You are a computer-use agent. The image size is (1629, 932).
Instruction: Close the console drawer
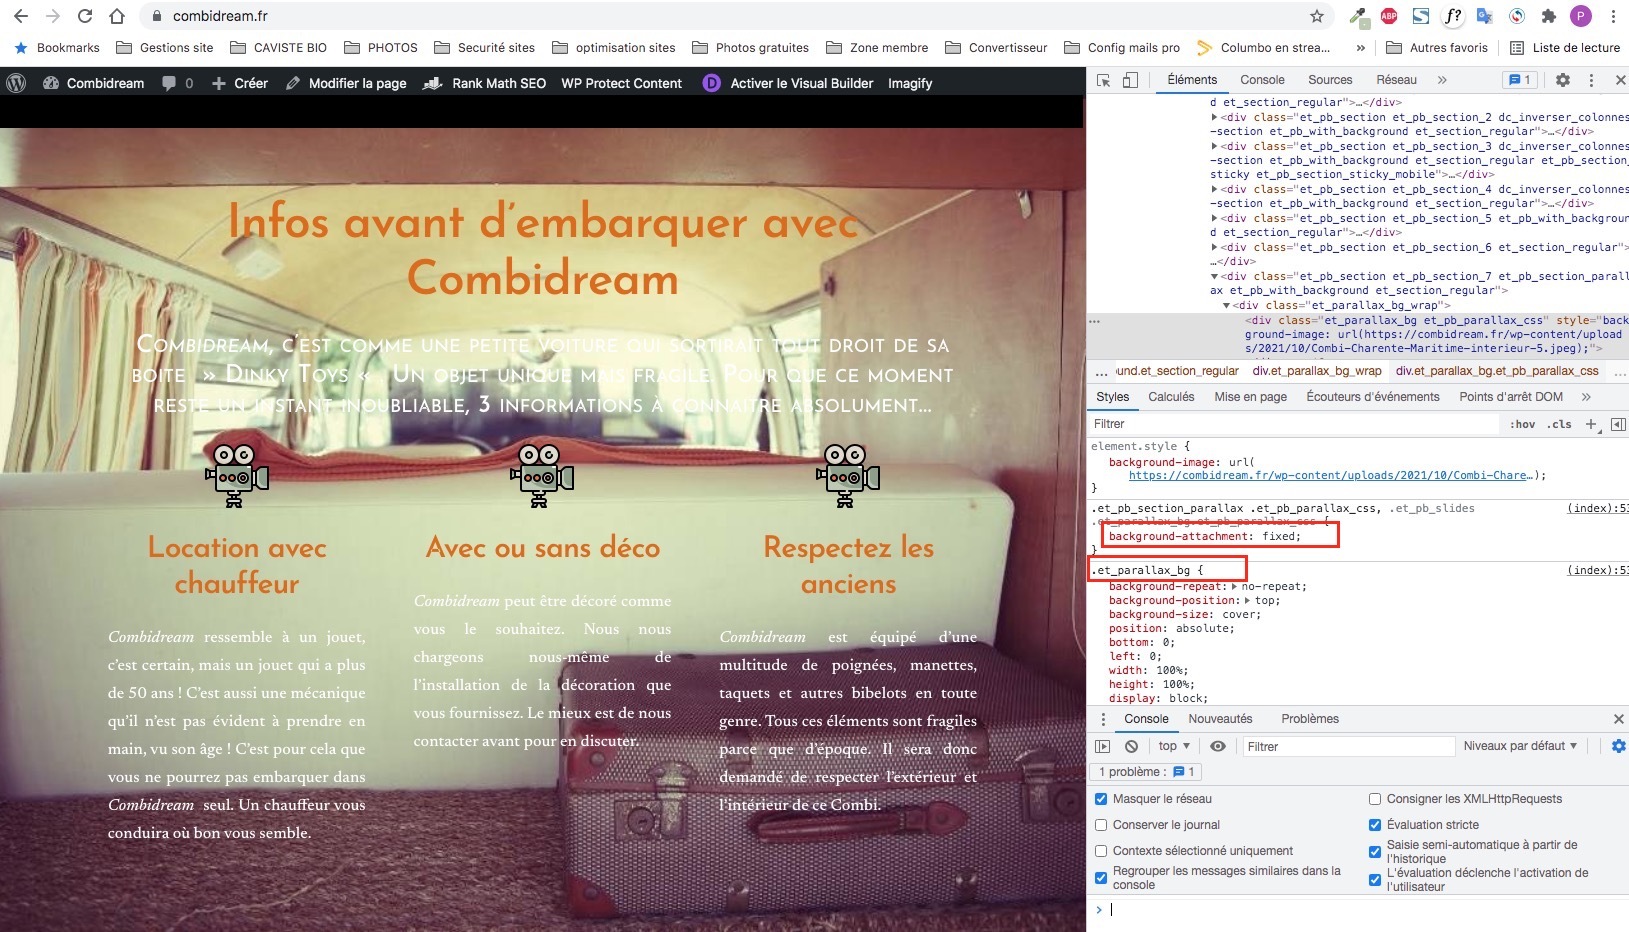(x=1619, y=719)
